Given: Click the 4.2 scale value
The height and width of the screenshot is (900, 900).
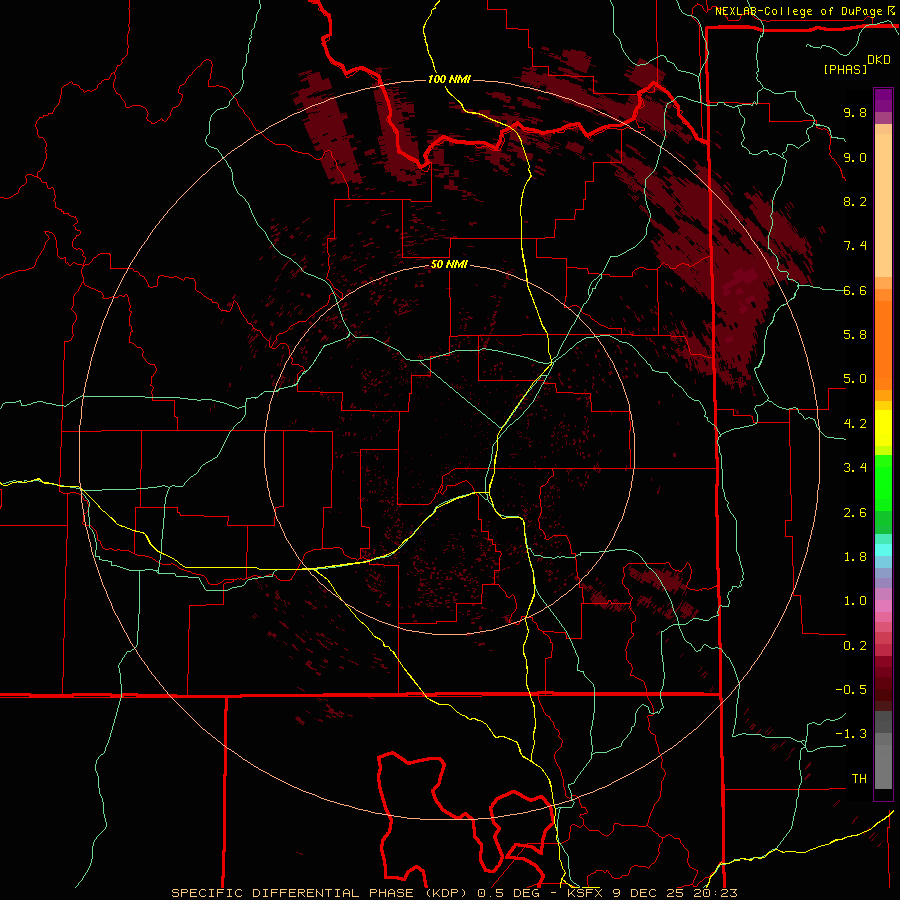Looking at the screenshot, I should click(855, 424).
